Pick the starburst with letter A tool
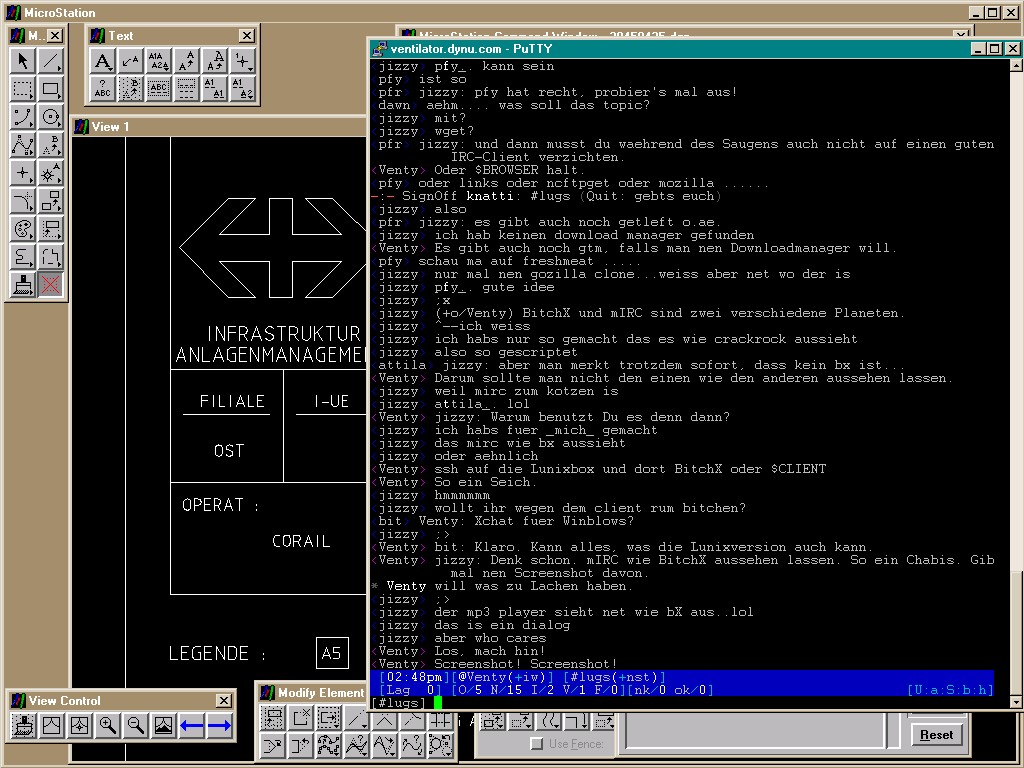1024x768 pixels. click(50, 173)
